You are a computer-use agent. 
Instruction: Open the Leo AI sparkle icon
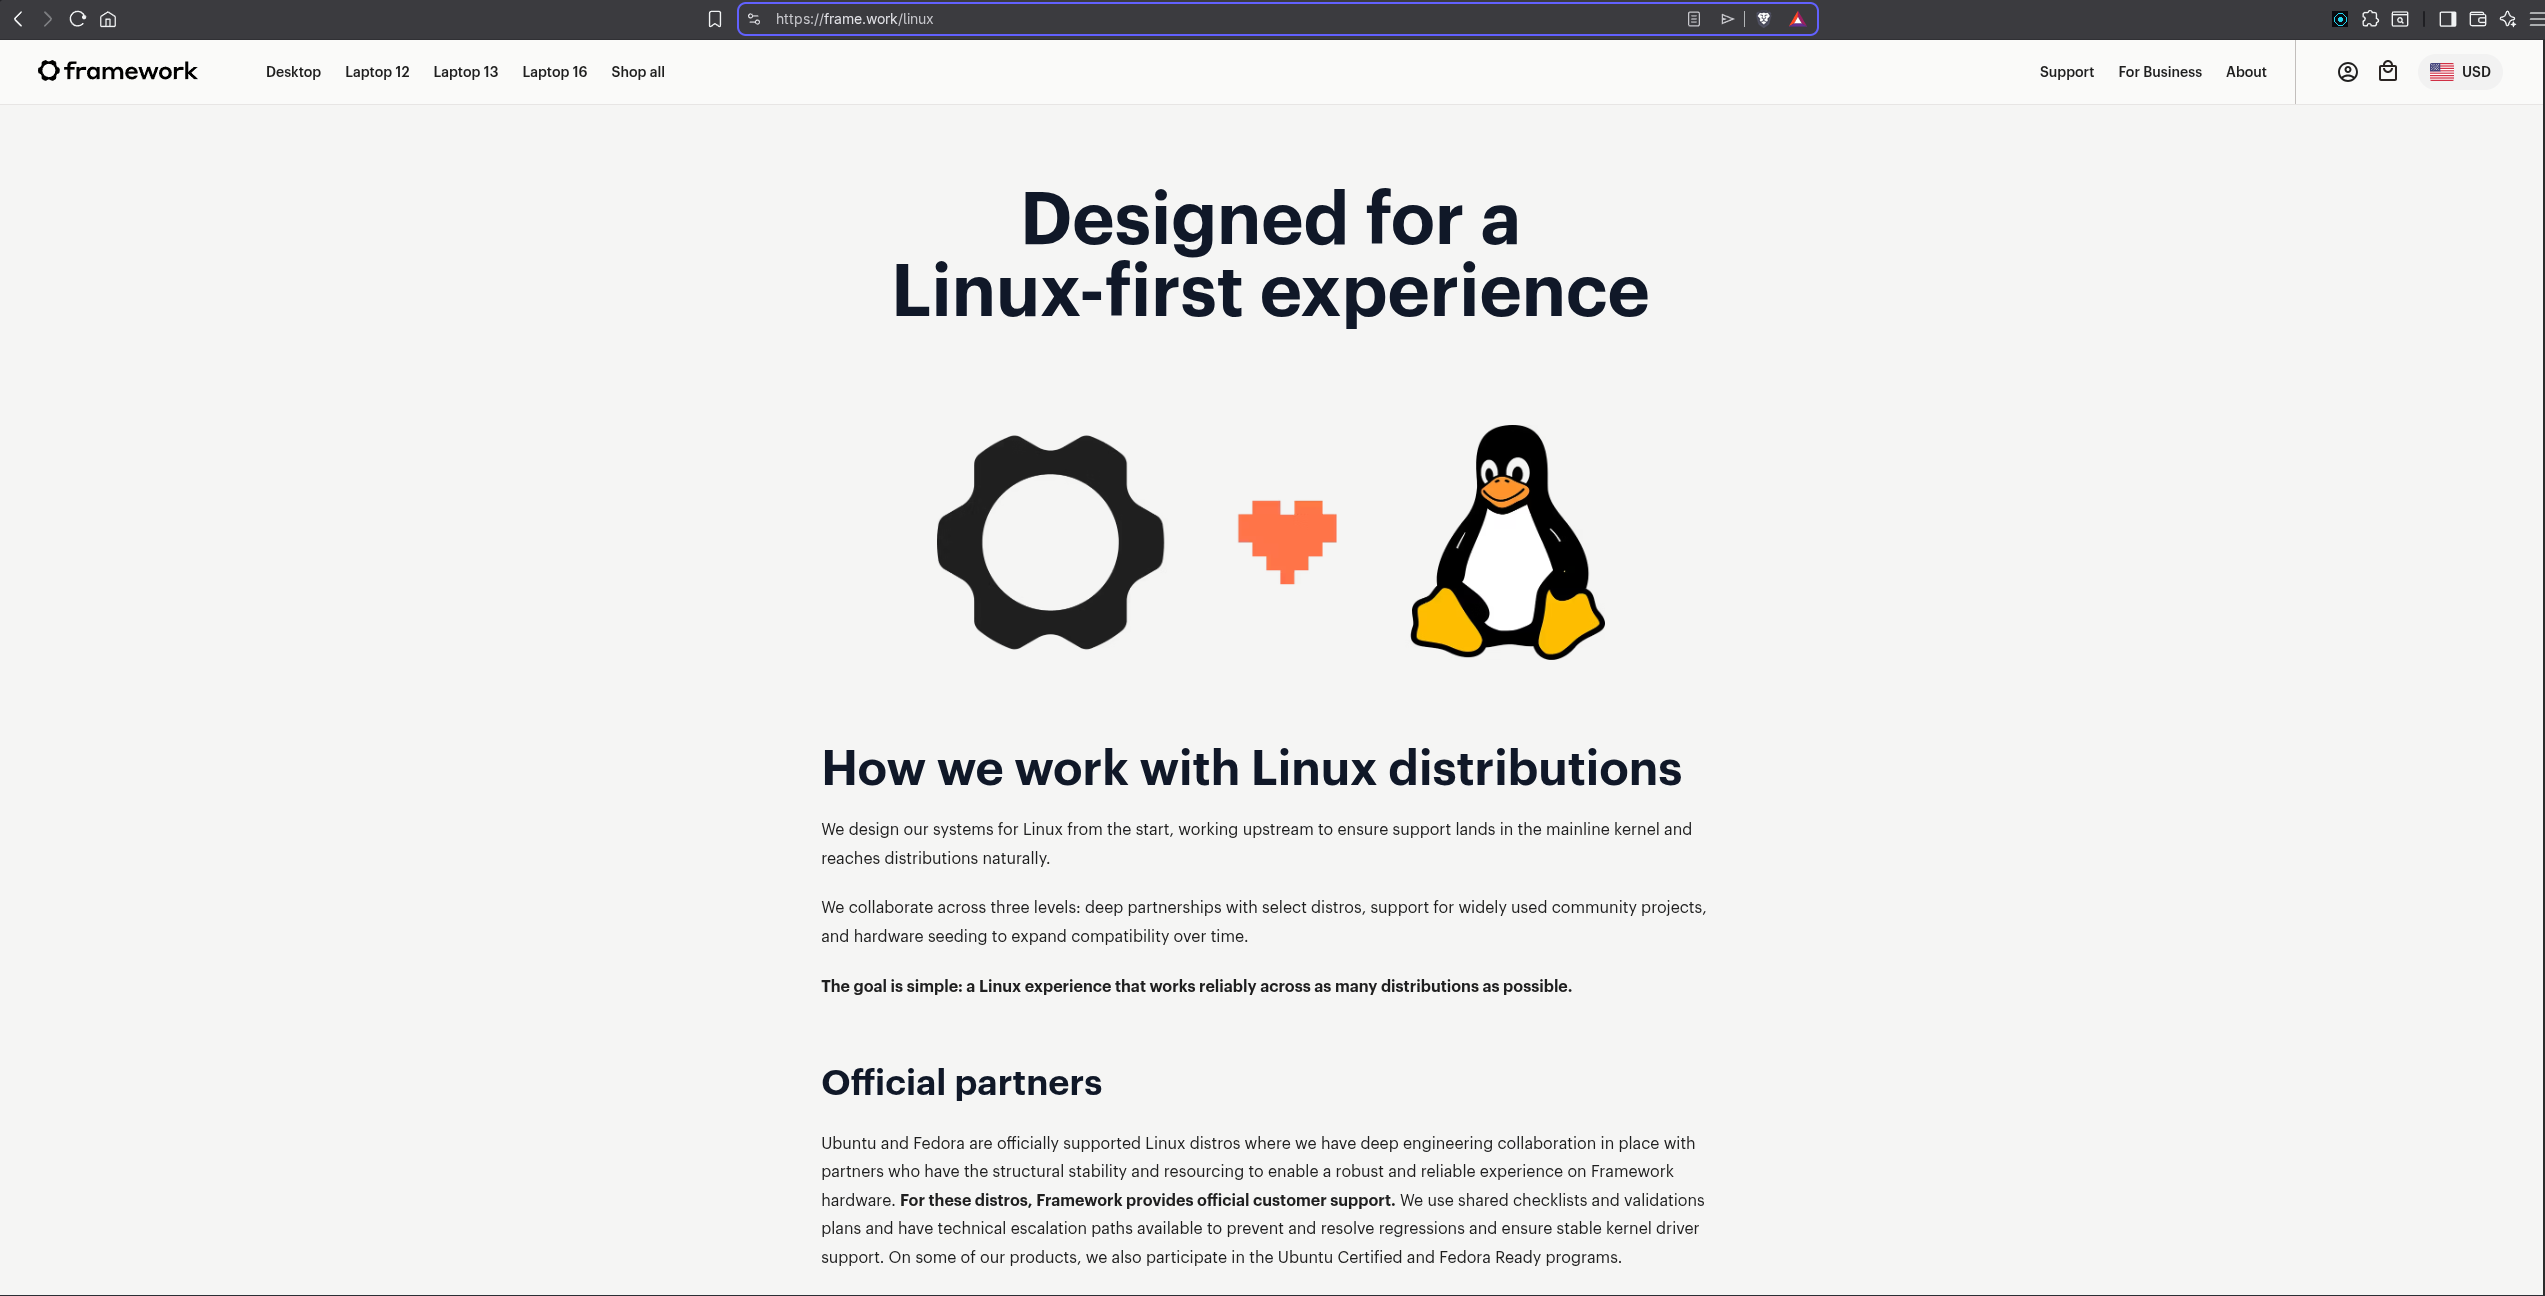(x=2507, y=19)
